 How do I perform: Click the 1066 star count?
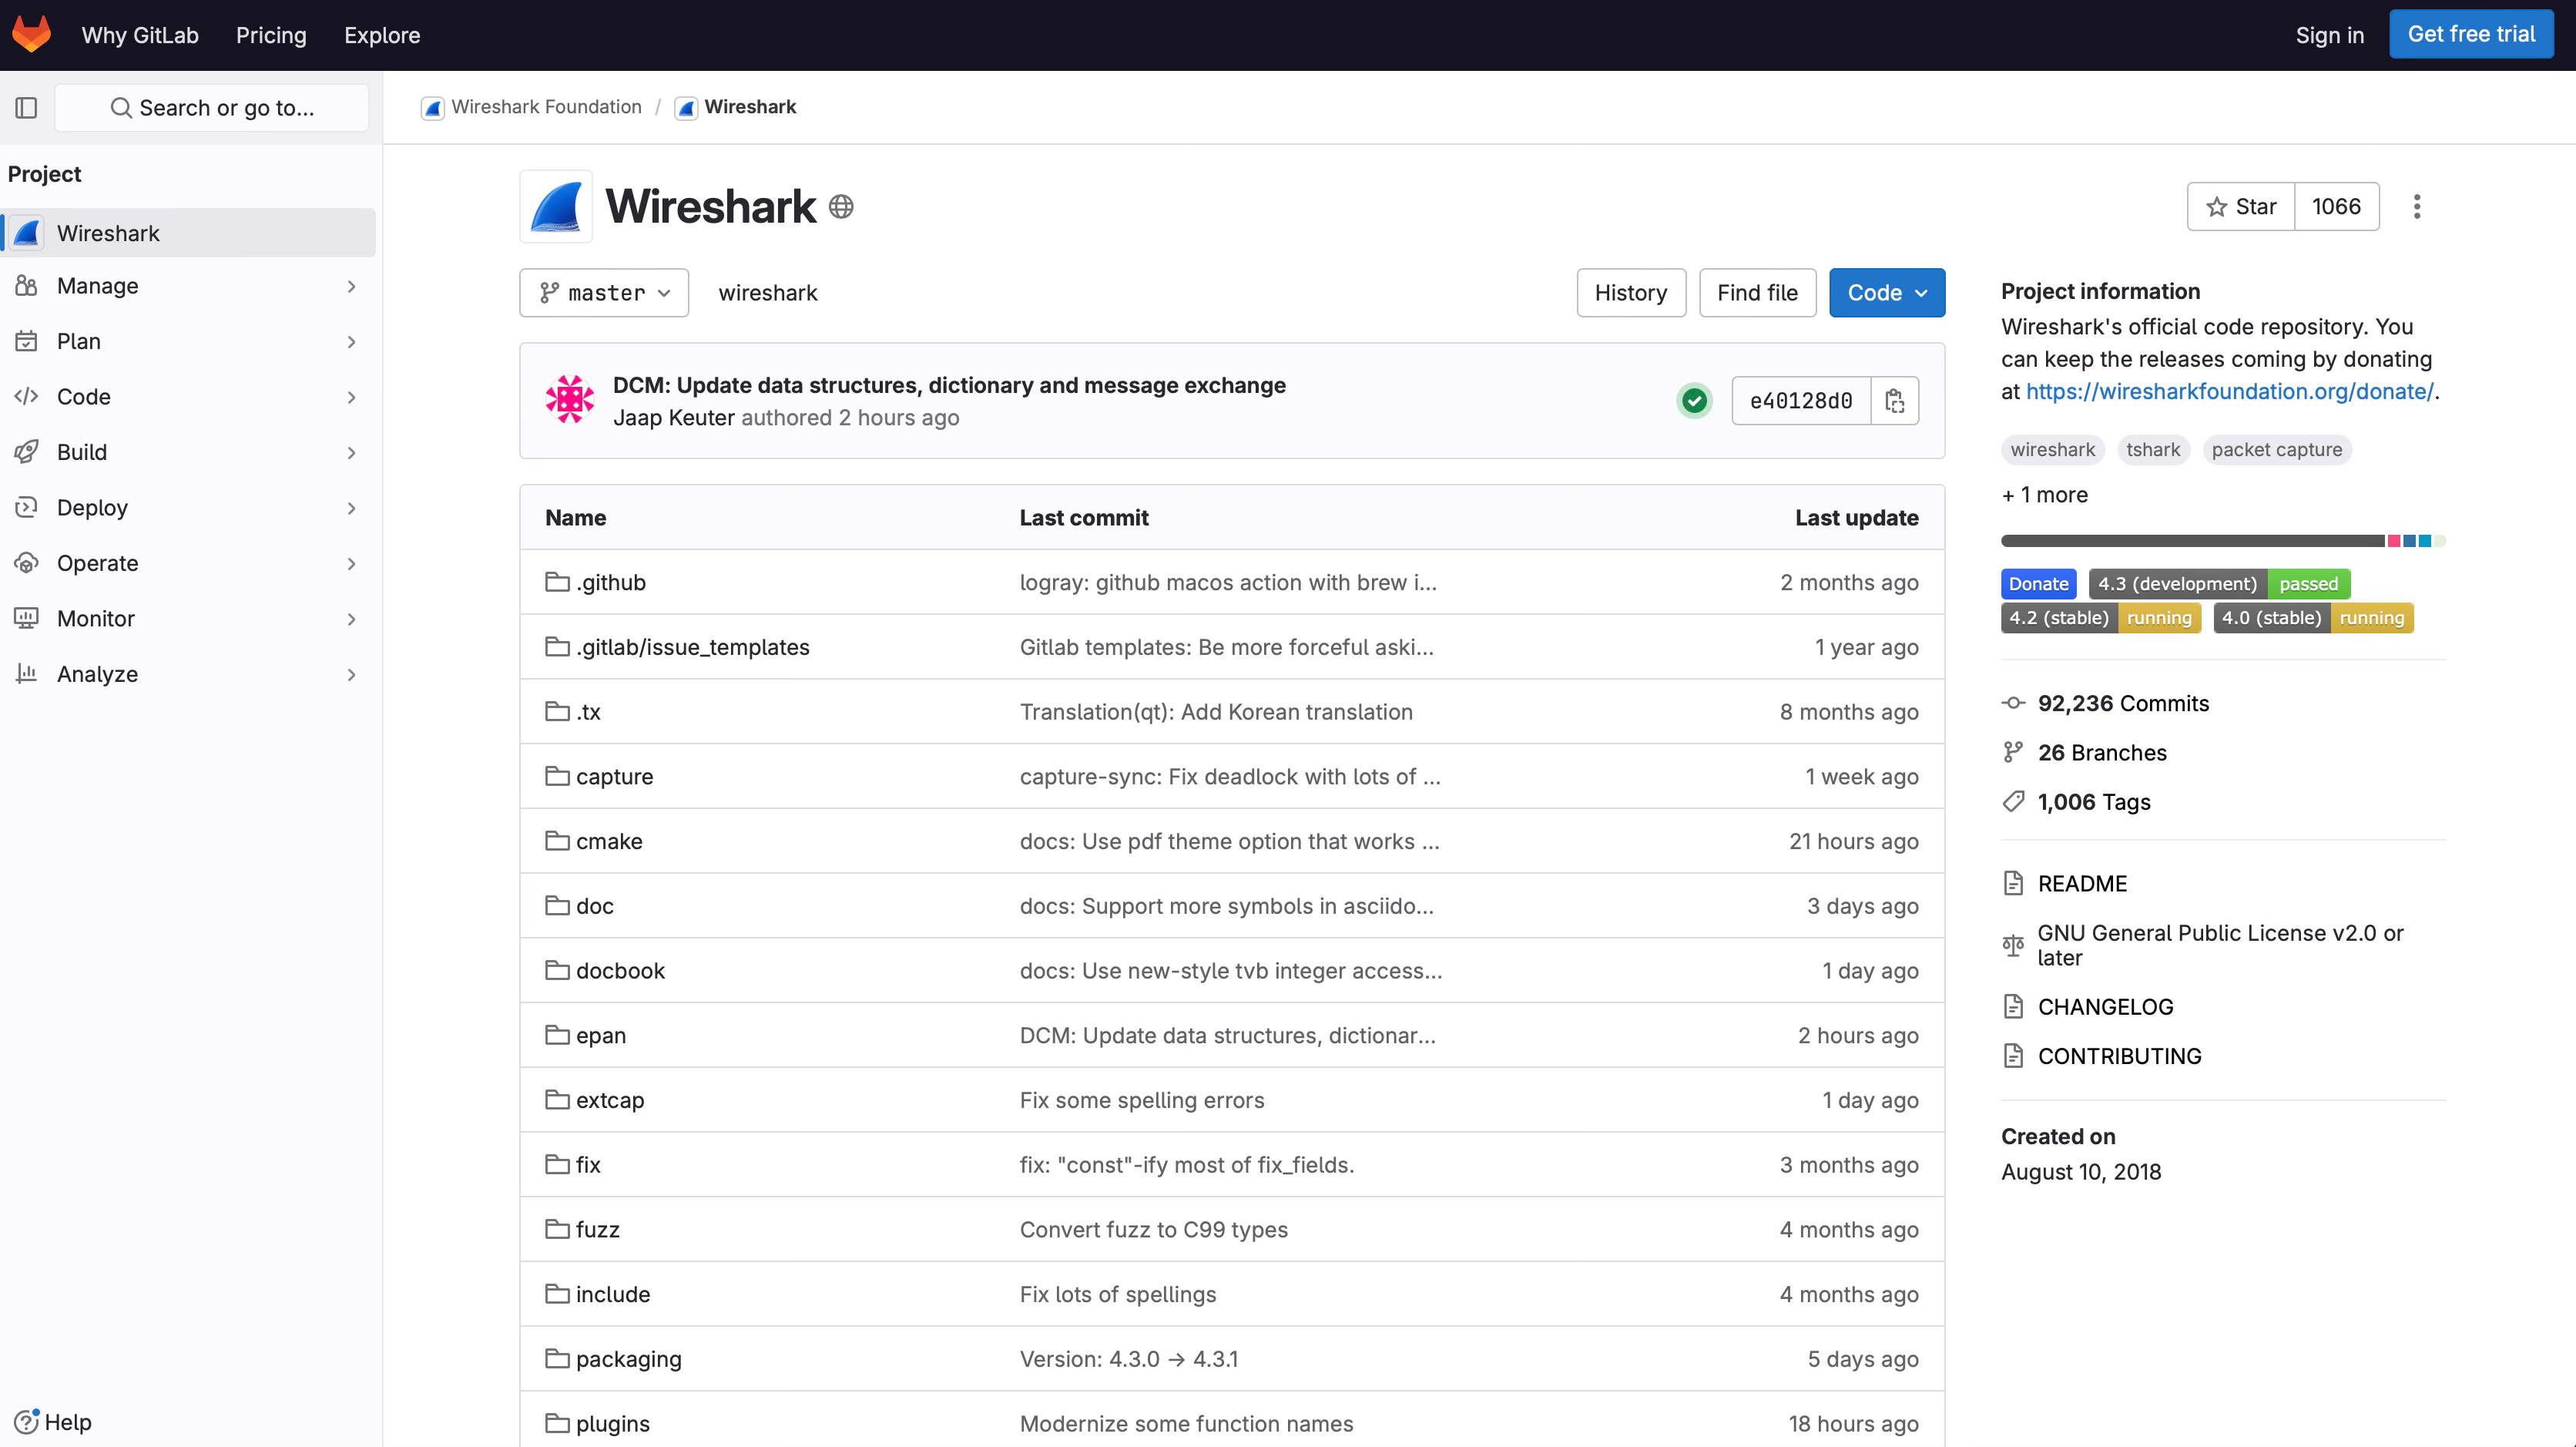pyautogui.click(x=2336, y=207)
